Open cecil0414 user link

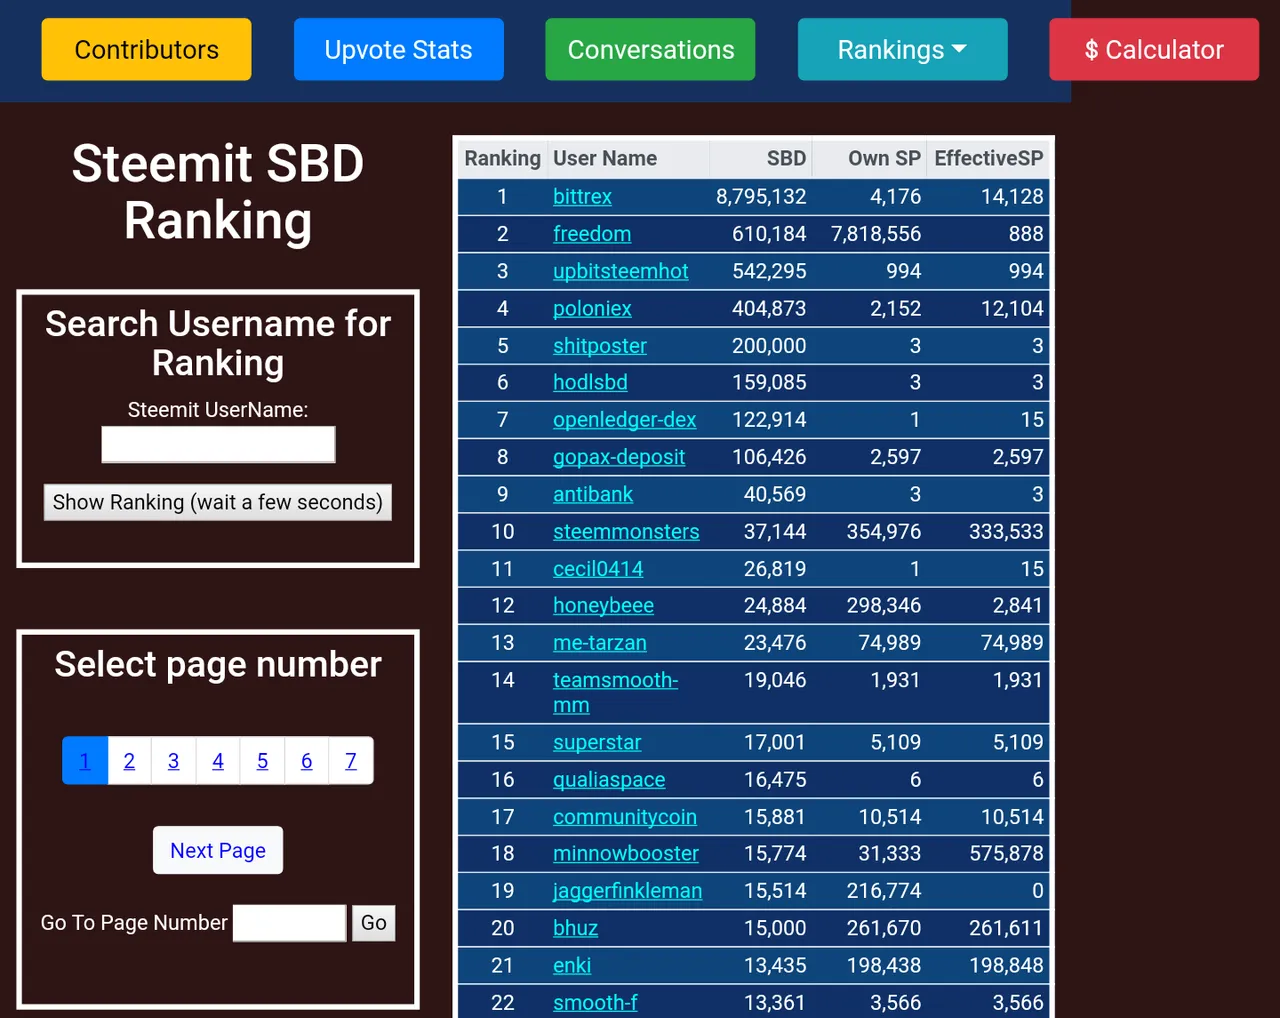[598, 569]
